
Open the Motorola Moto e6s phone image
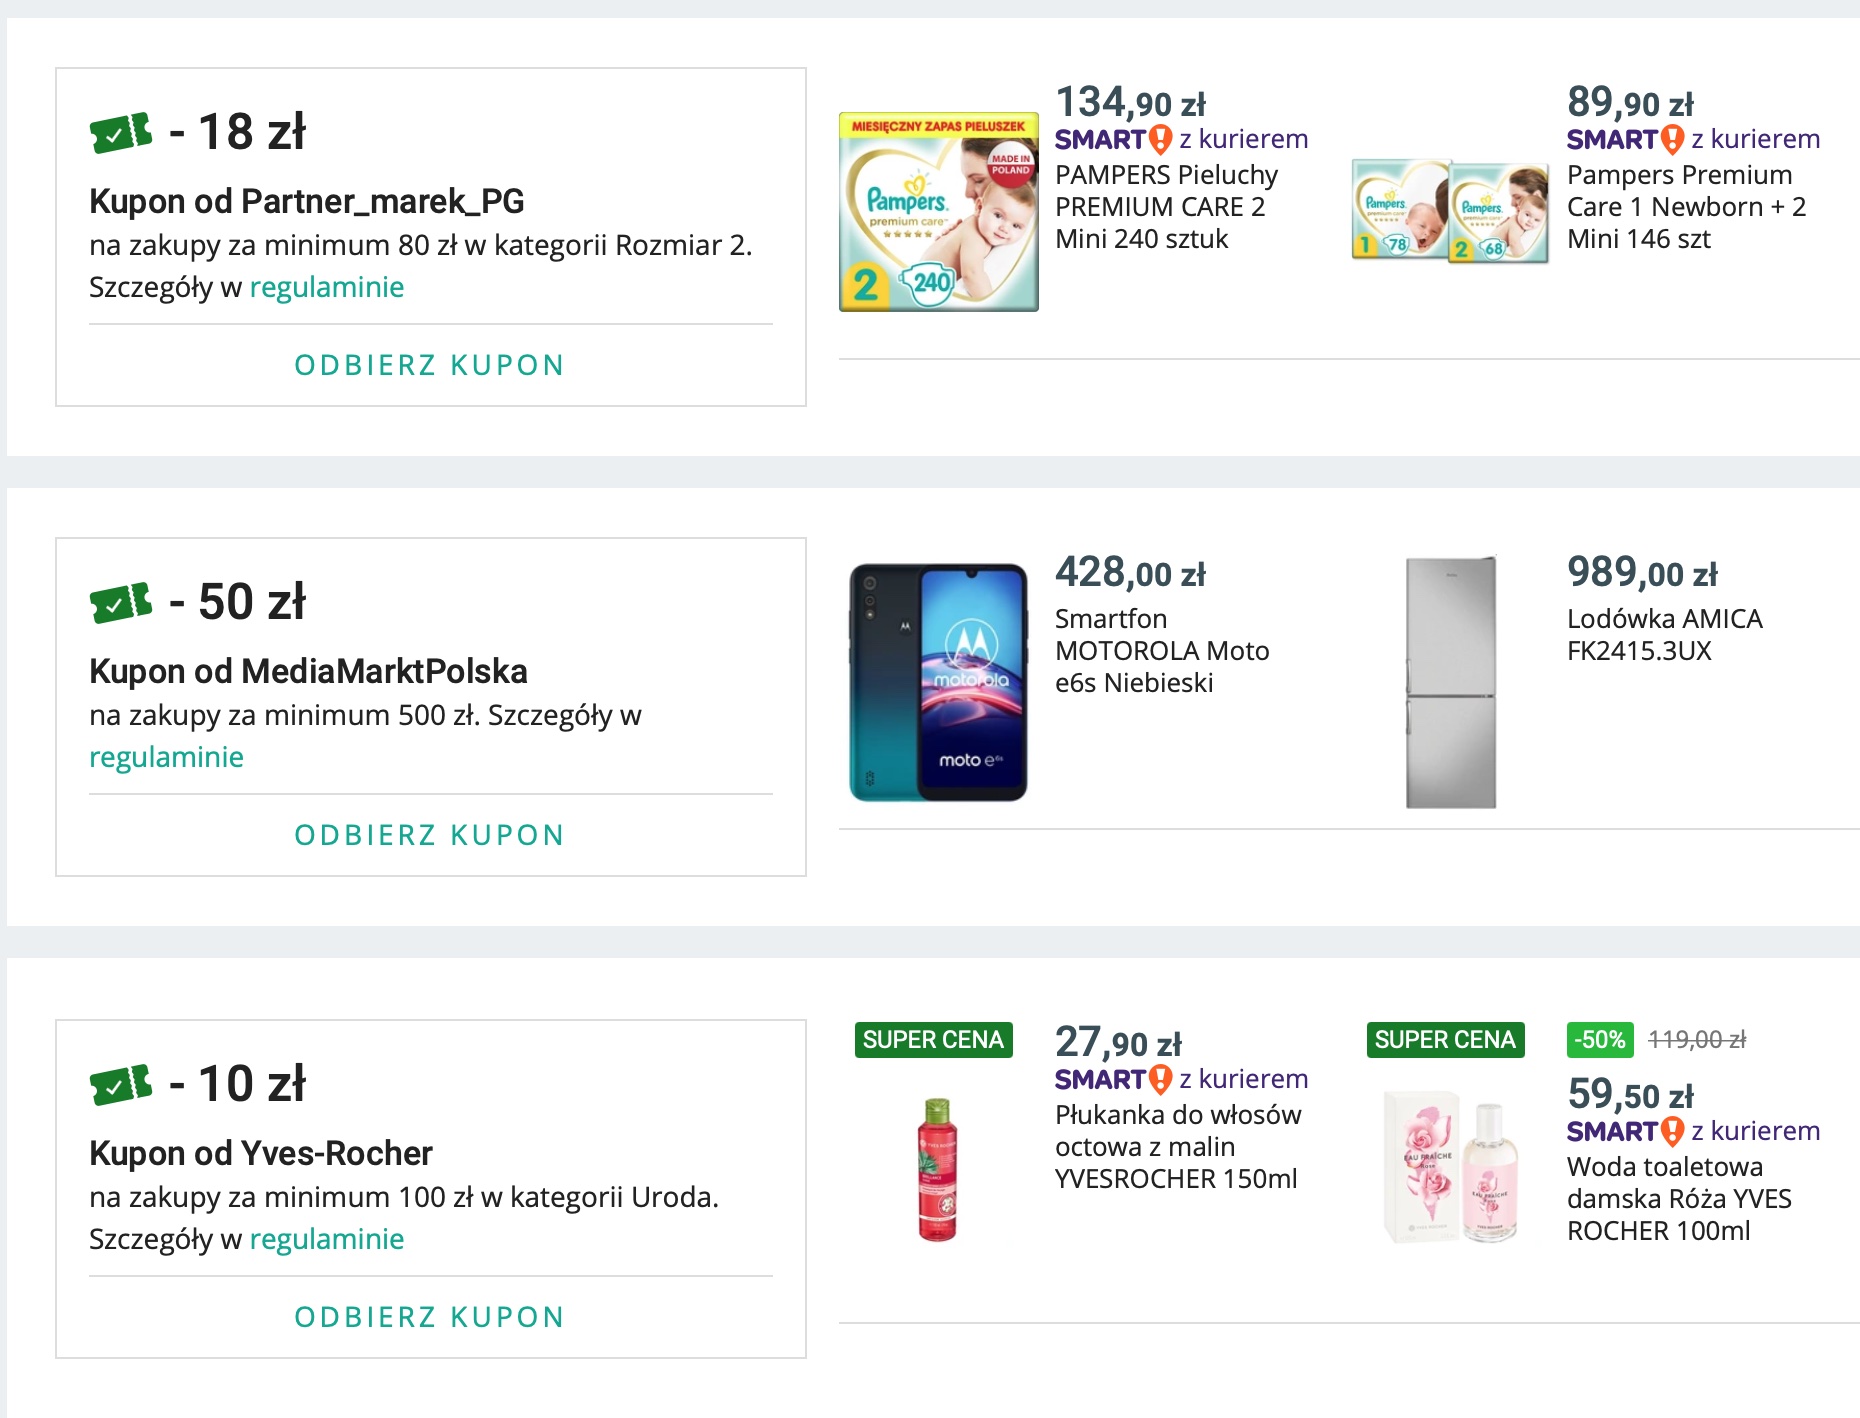click(x=938, y=682)
